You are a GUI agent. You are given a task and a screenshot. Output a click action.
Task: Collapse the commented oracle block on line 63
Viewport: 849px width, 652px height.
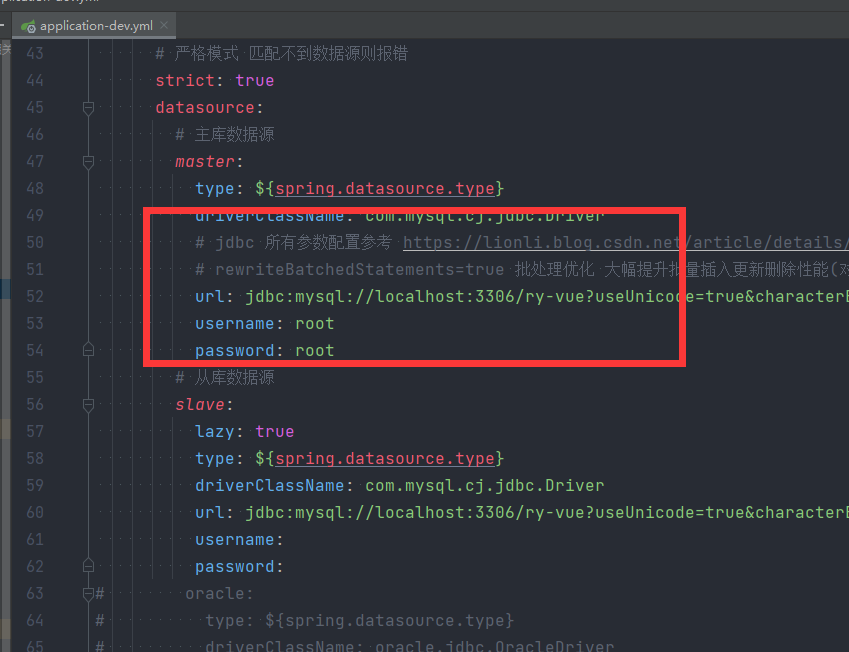(x=88, y=594)
